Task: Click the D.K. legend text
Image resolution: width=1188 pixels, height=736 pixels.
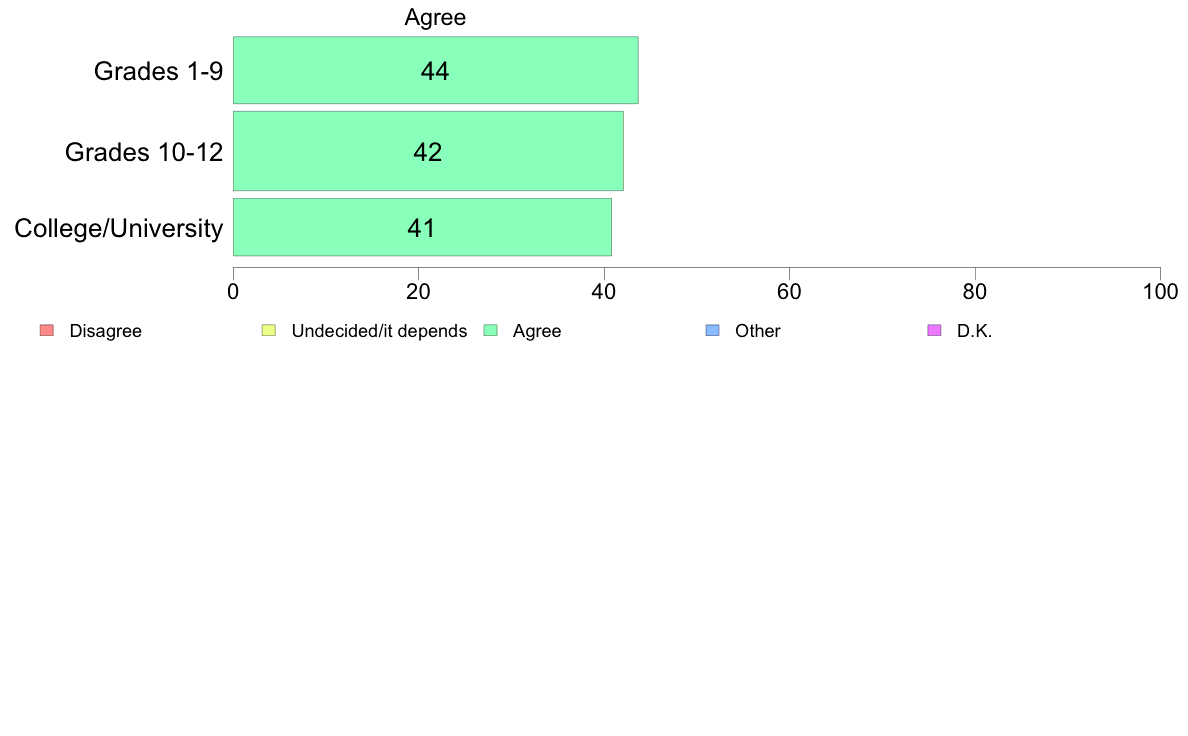Action: point(974,331)
